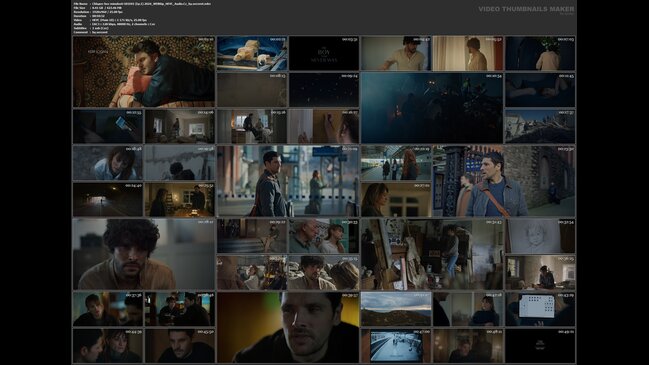Image resolution: width=649 pixels, height=365 pixels.
Task: Select the older man with woman thumbnail
Action: point(324,236)
